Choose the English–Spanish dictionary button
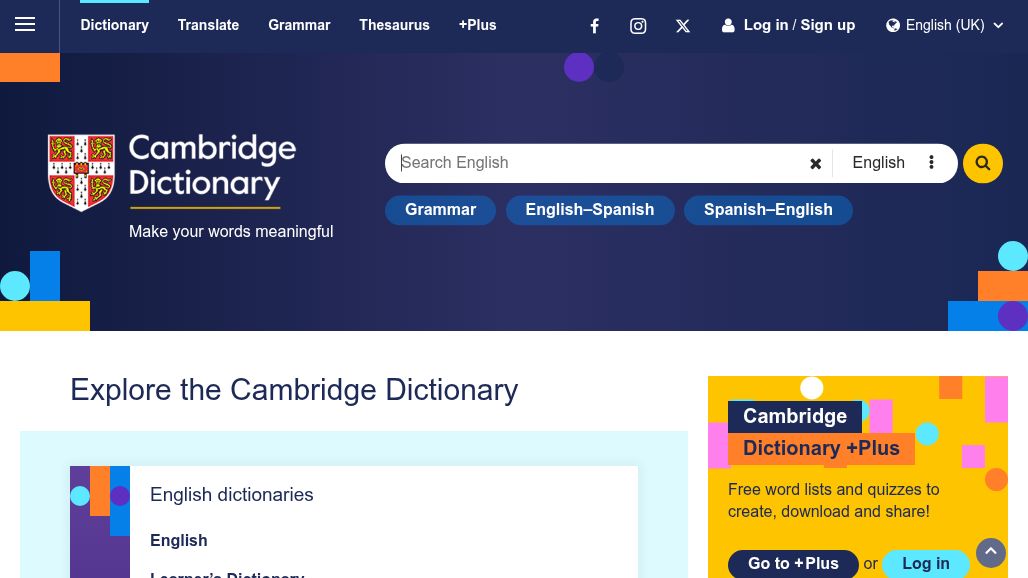This screenshot has width=1028, height=578. pyautogui.click(x=589, y=210)
